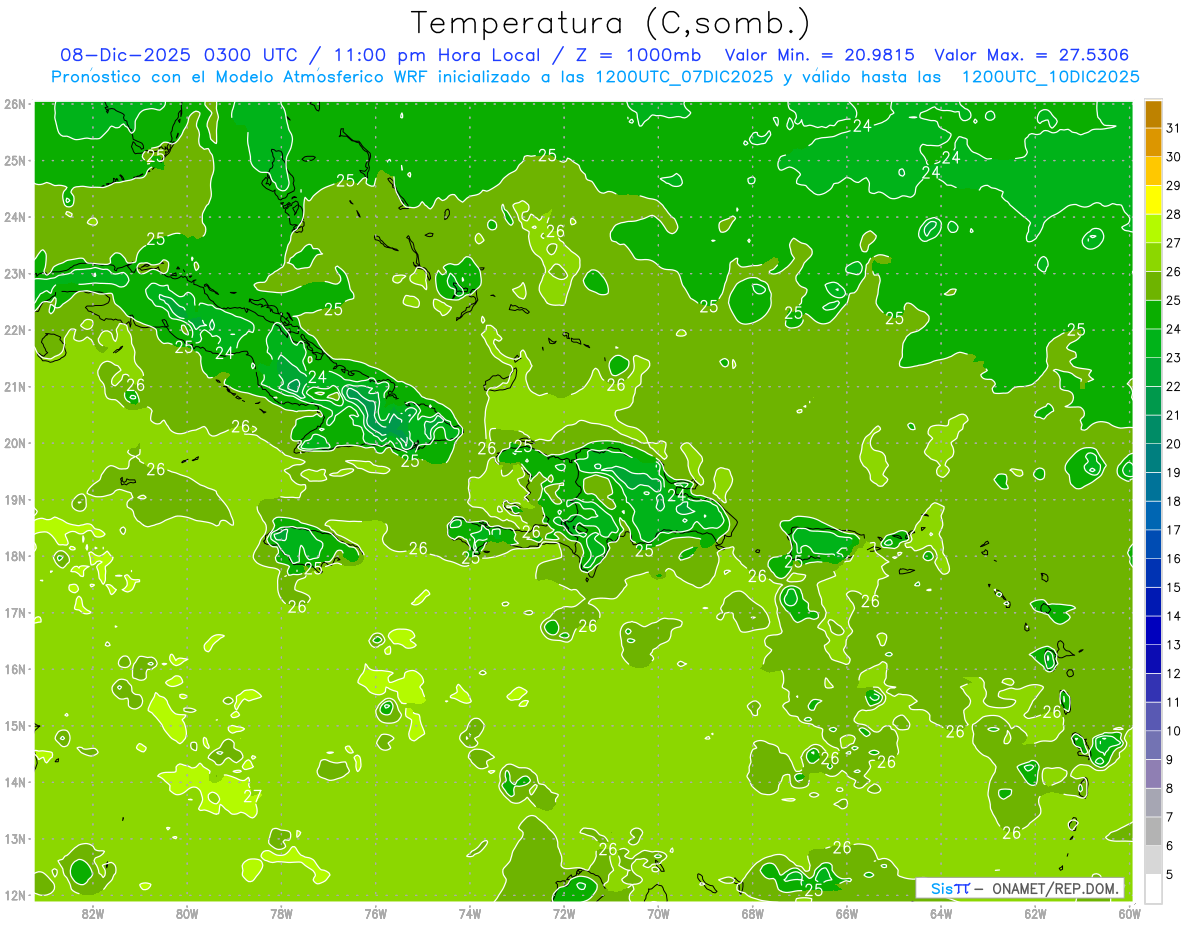This screenshot has height=927, width=1200.
Task: Click the 76W longitude axis label
Action: click(x=376, y=912)
